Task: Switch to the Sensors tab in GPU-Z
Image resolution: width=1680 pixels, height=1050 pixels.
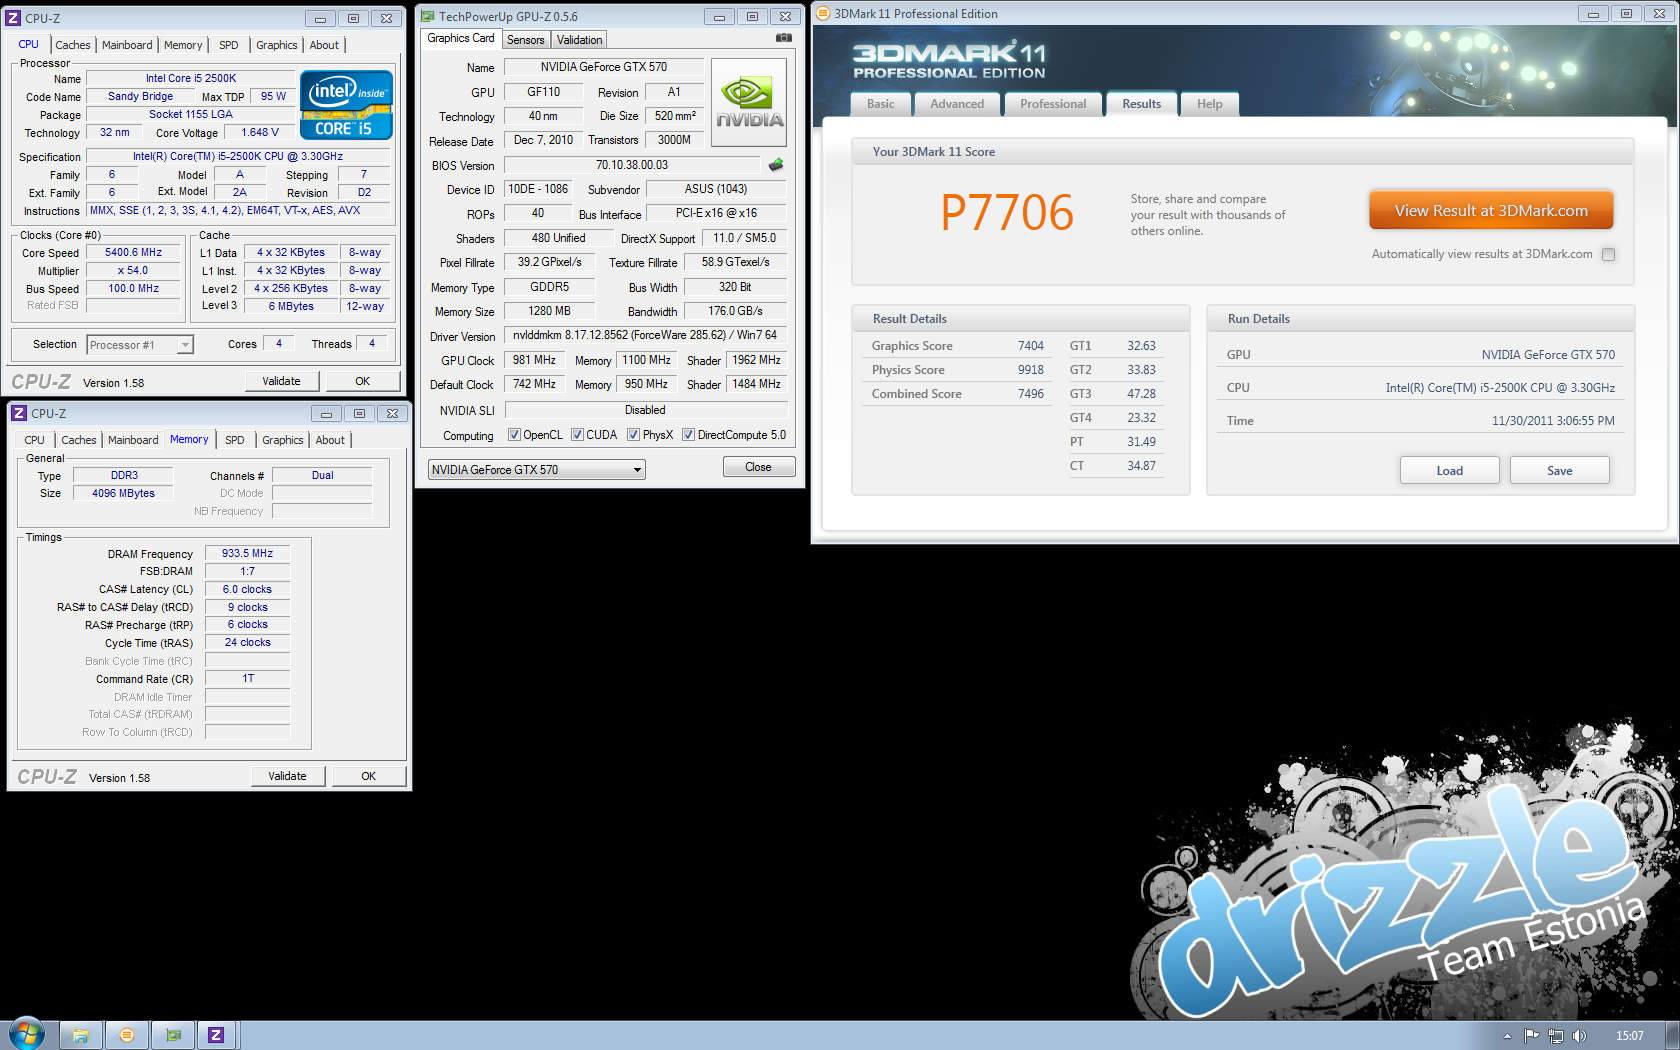Action: (x=526, y=40)
